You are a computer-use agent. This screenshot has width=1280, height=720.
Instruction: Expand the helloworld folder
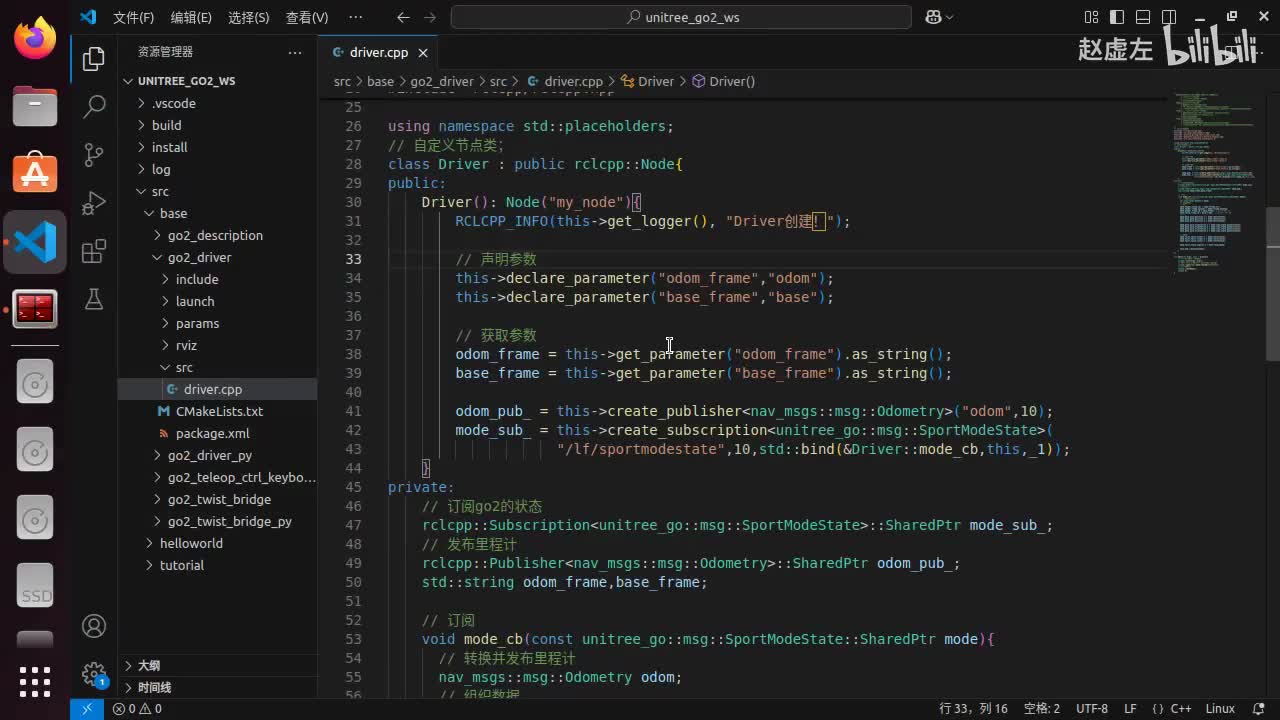pos(218,543)
